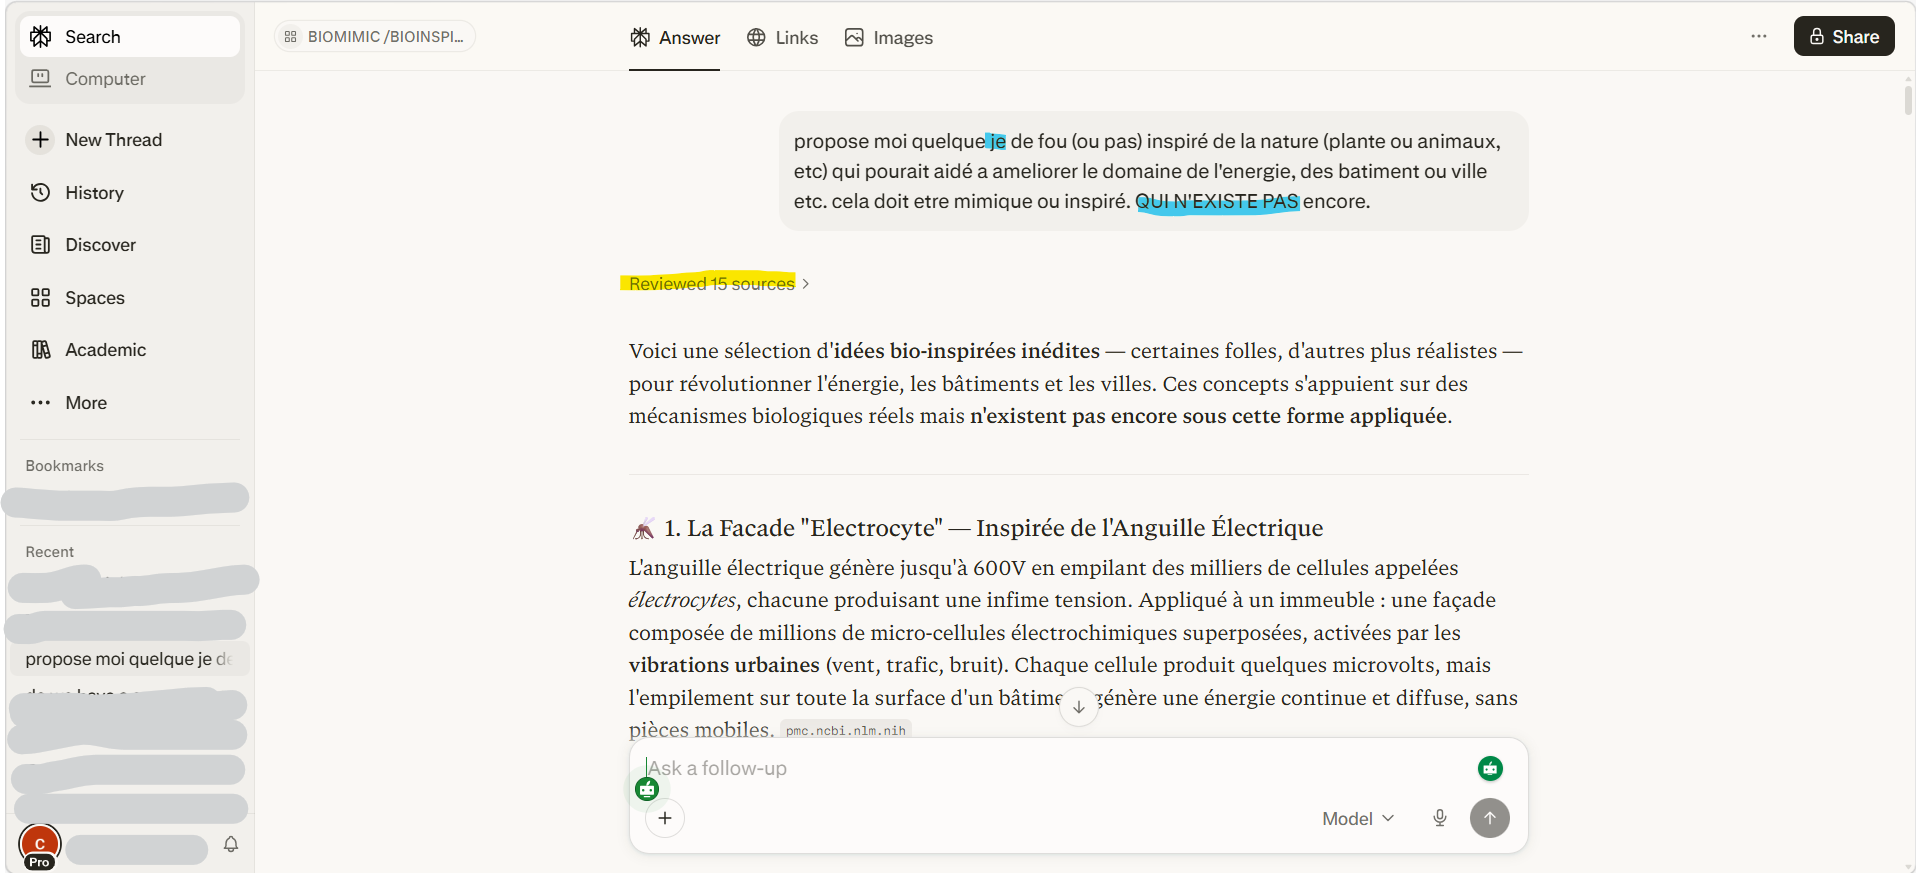This screenshot has width=1916, height=873.
Task: Open the Model dropdown
Action: (1357, 818)
